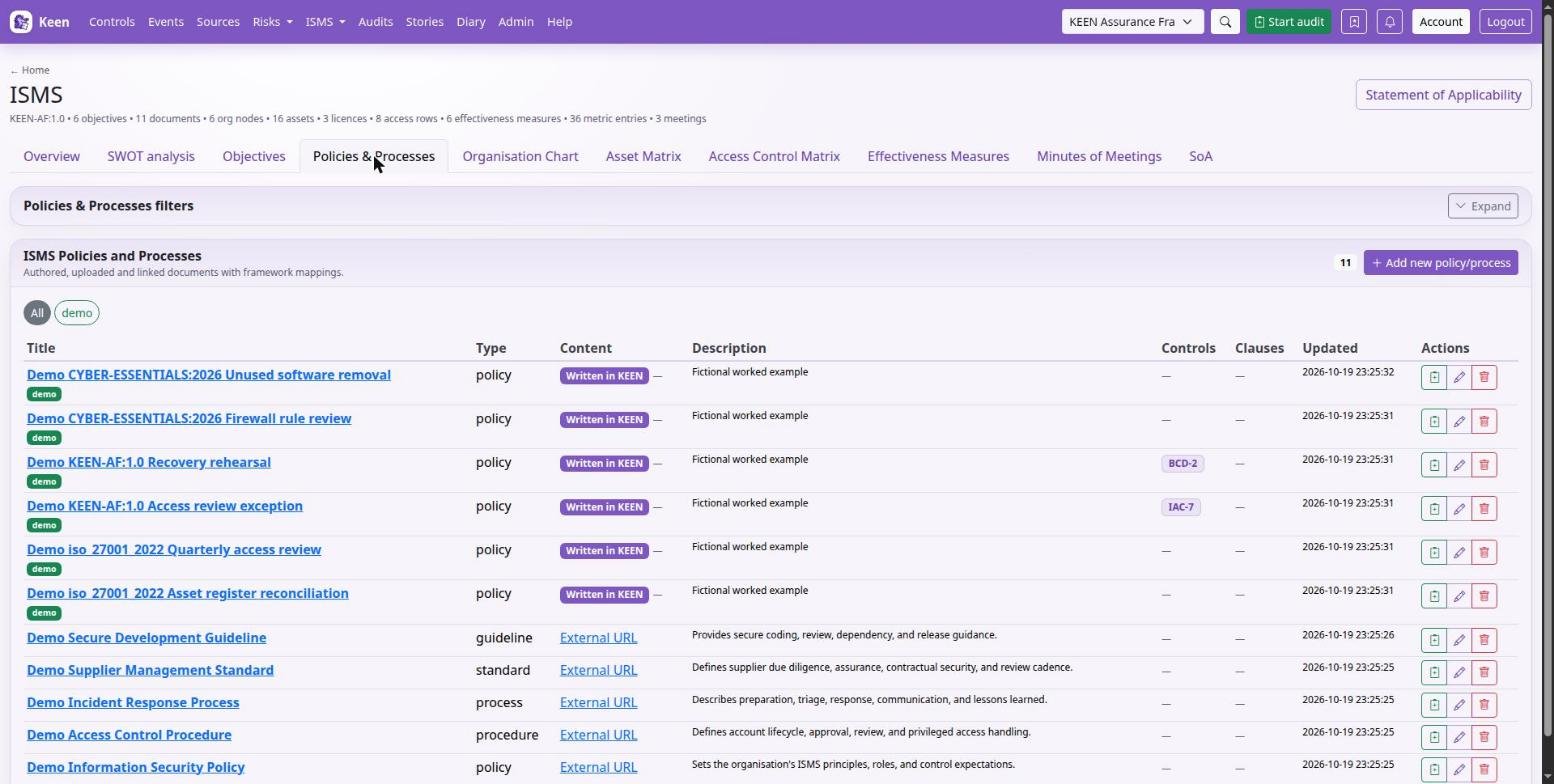This screenshot has width=1554, height=784.
Task: Click clipboard icon for Recovery rehearsal row
Action: coord(1434,465)
